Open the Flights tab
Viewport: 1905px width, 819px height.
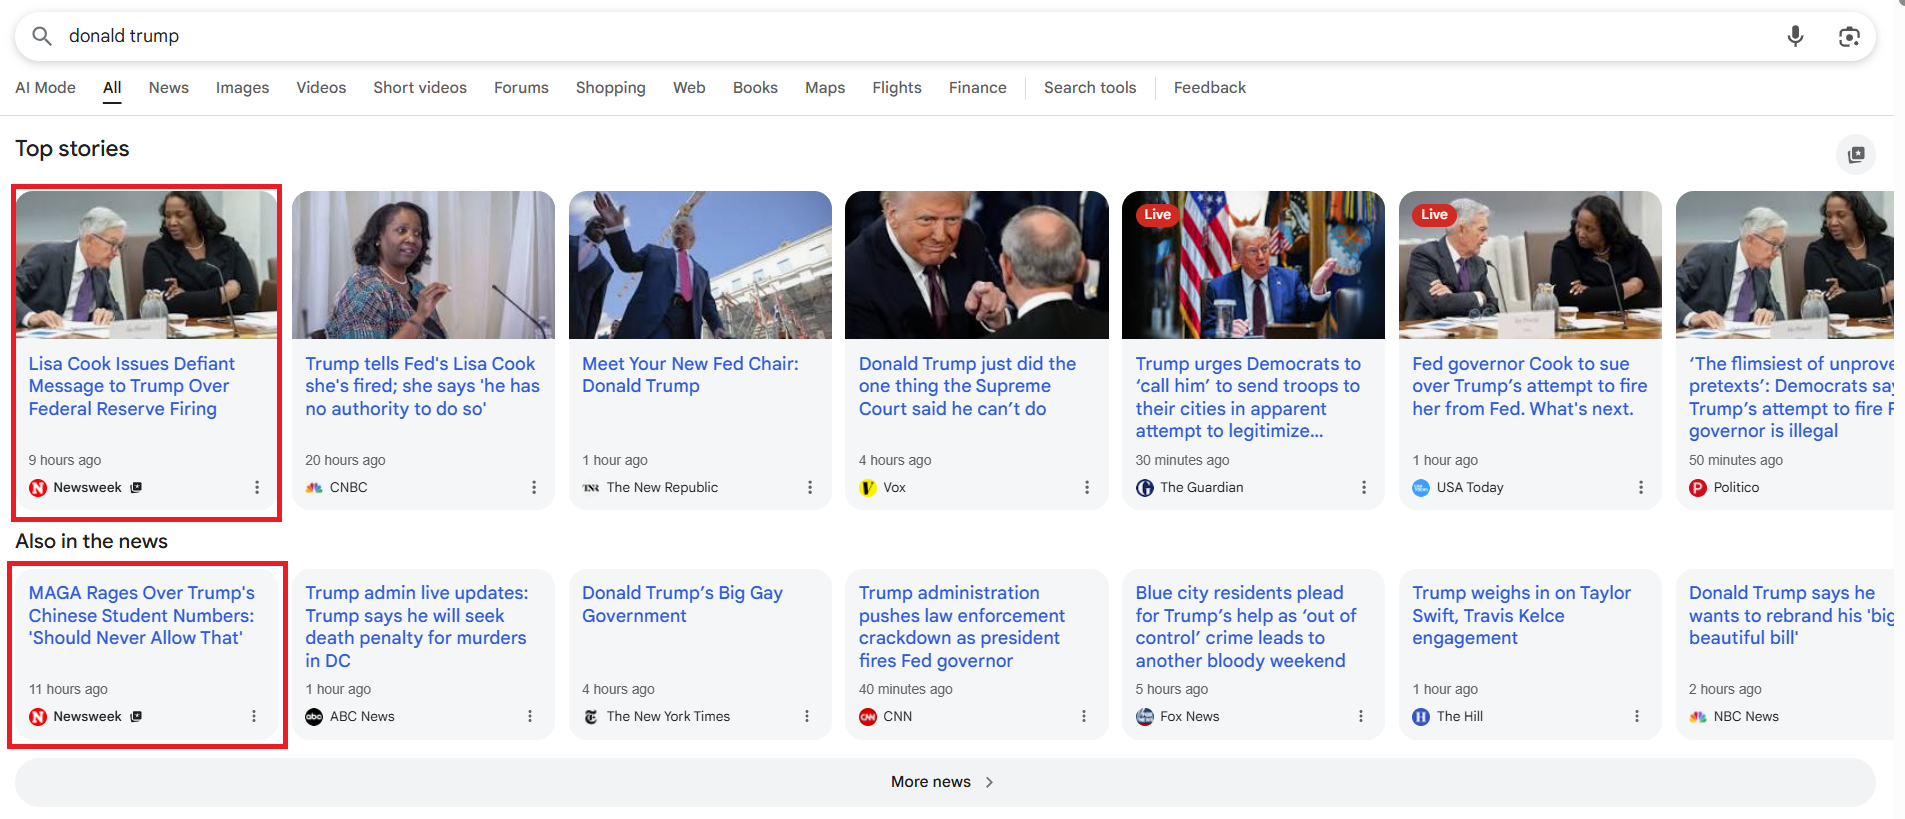[x=897, y=88]
